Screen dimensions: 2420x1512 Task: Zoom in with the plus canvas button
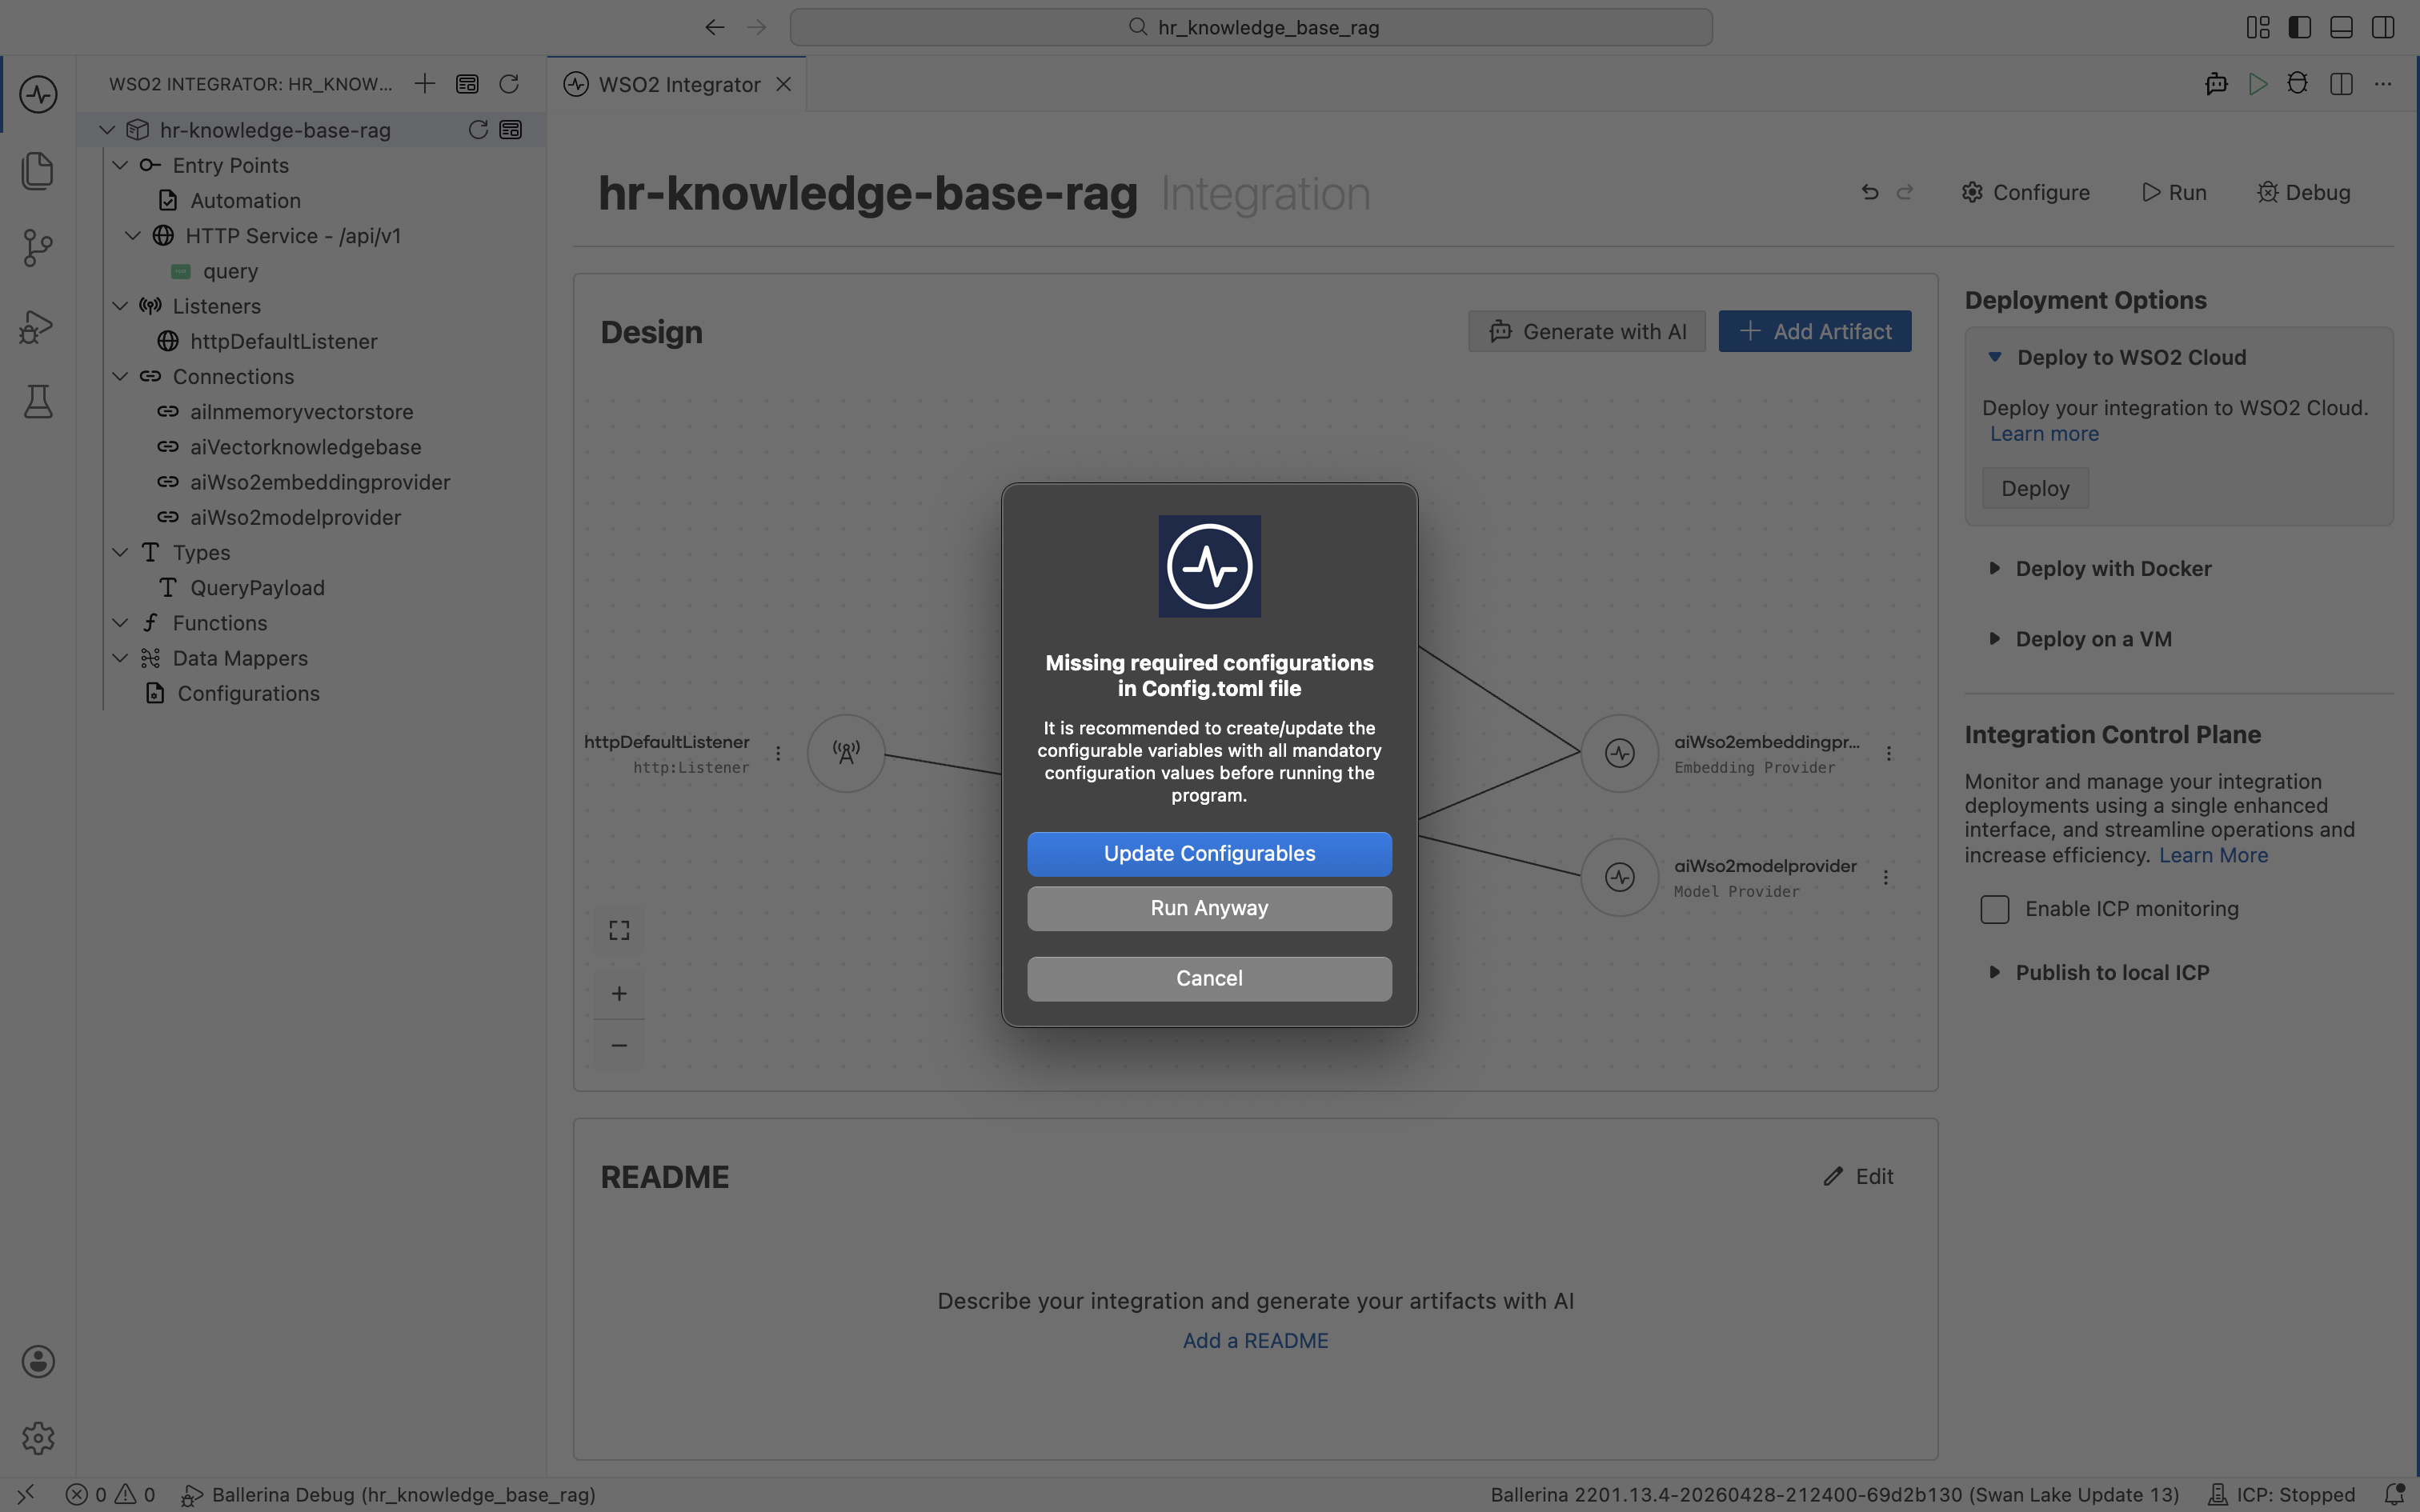click(619, 993)
